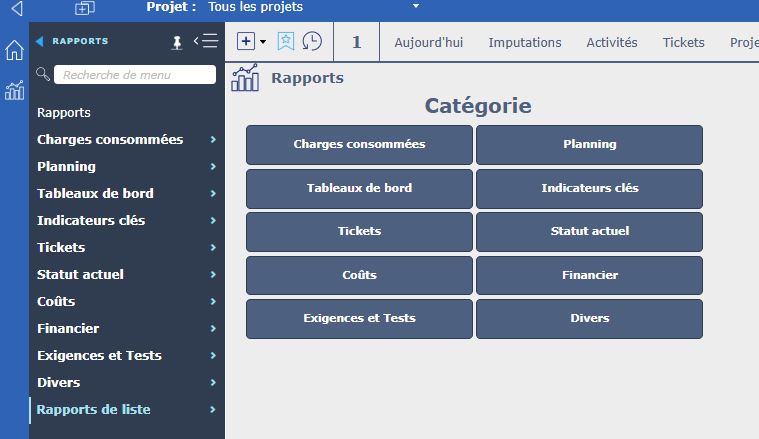
Task: Switch to the Imputations tab
Action: coord(524,42)
